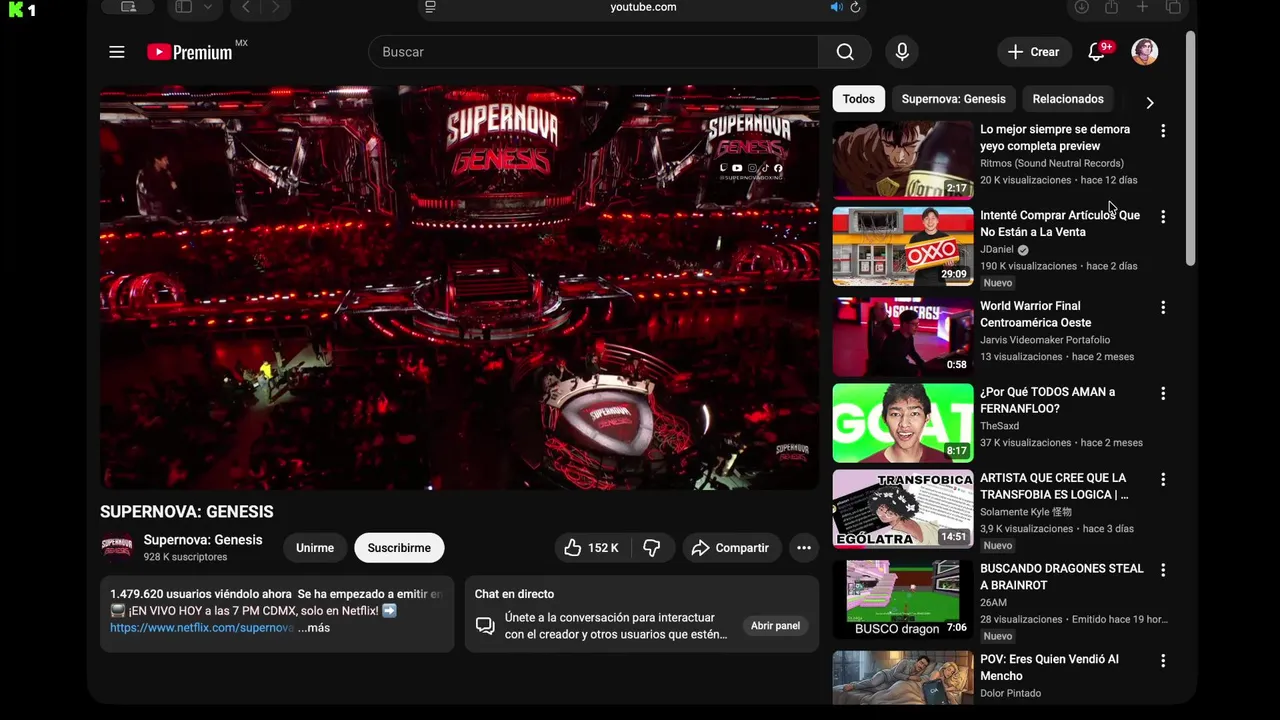Screen dimensions: 1280x720
Task: Open the TheSaxd channel name
Action: (999, 426)
